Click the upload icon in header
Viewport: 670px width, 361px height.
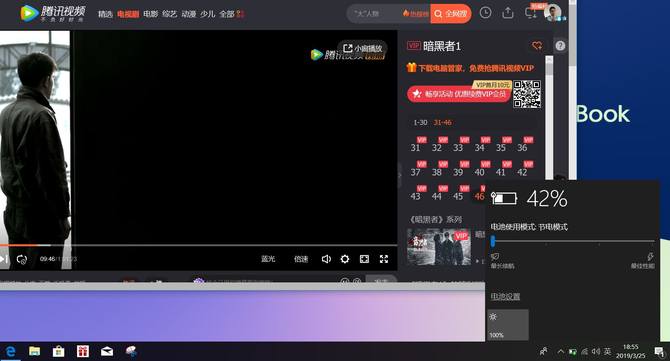tap(508, 13)
